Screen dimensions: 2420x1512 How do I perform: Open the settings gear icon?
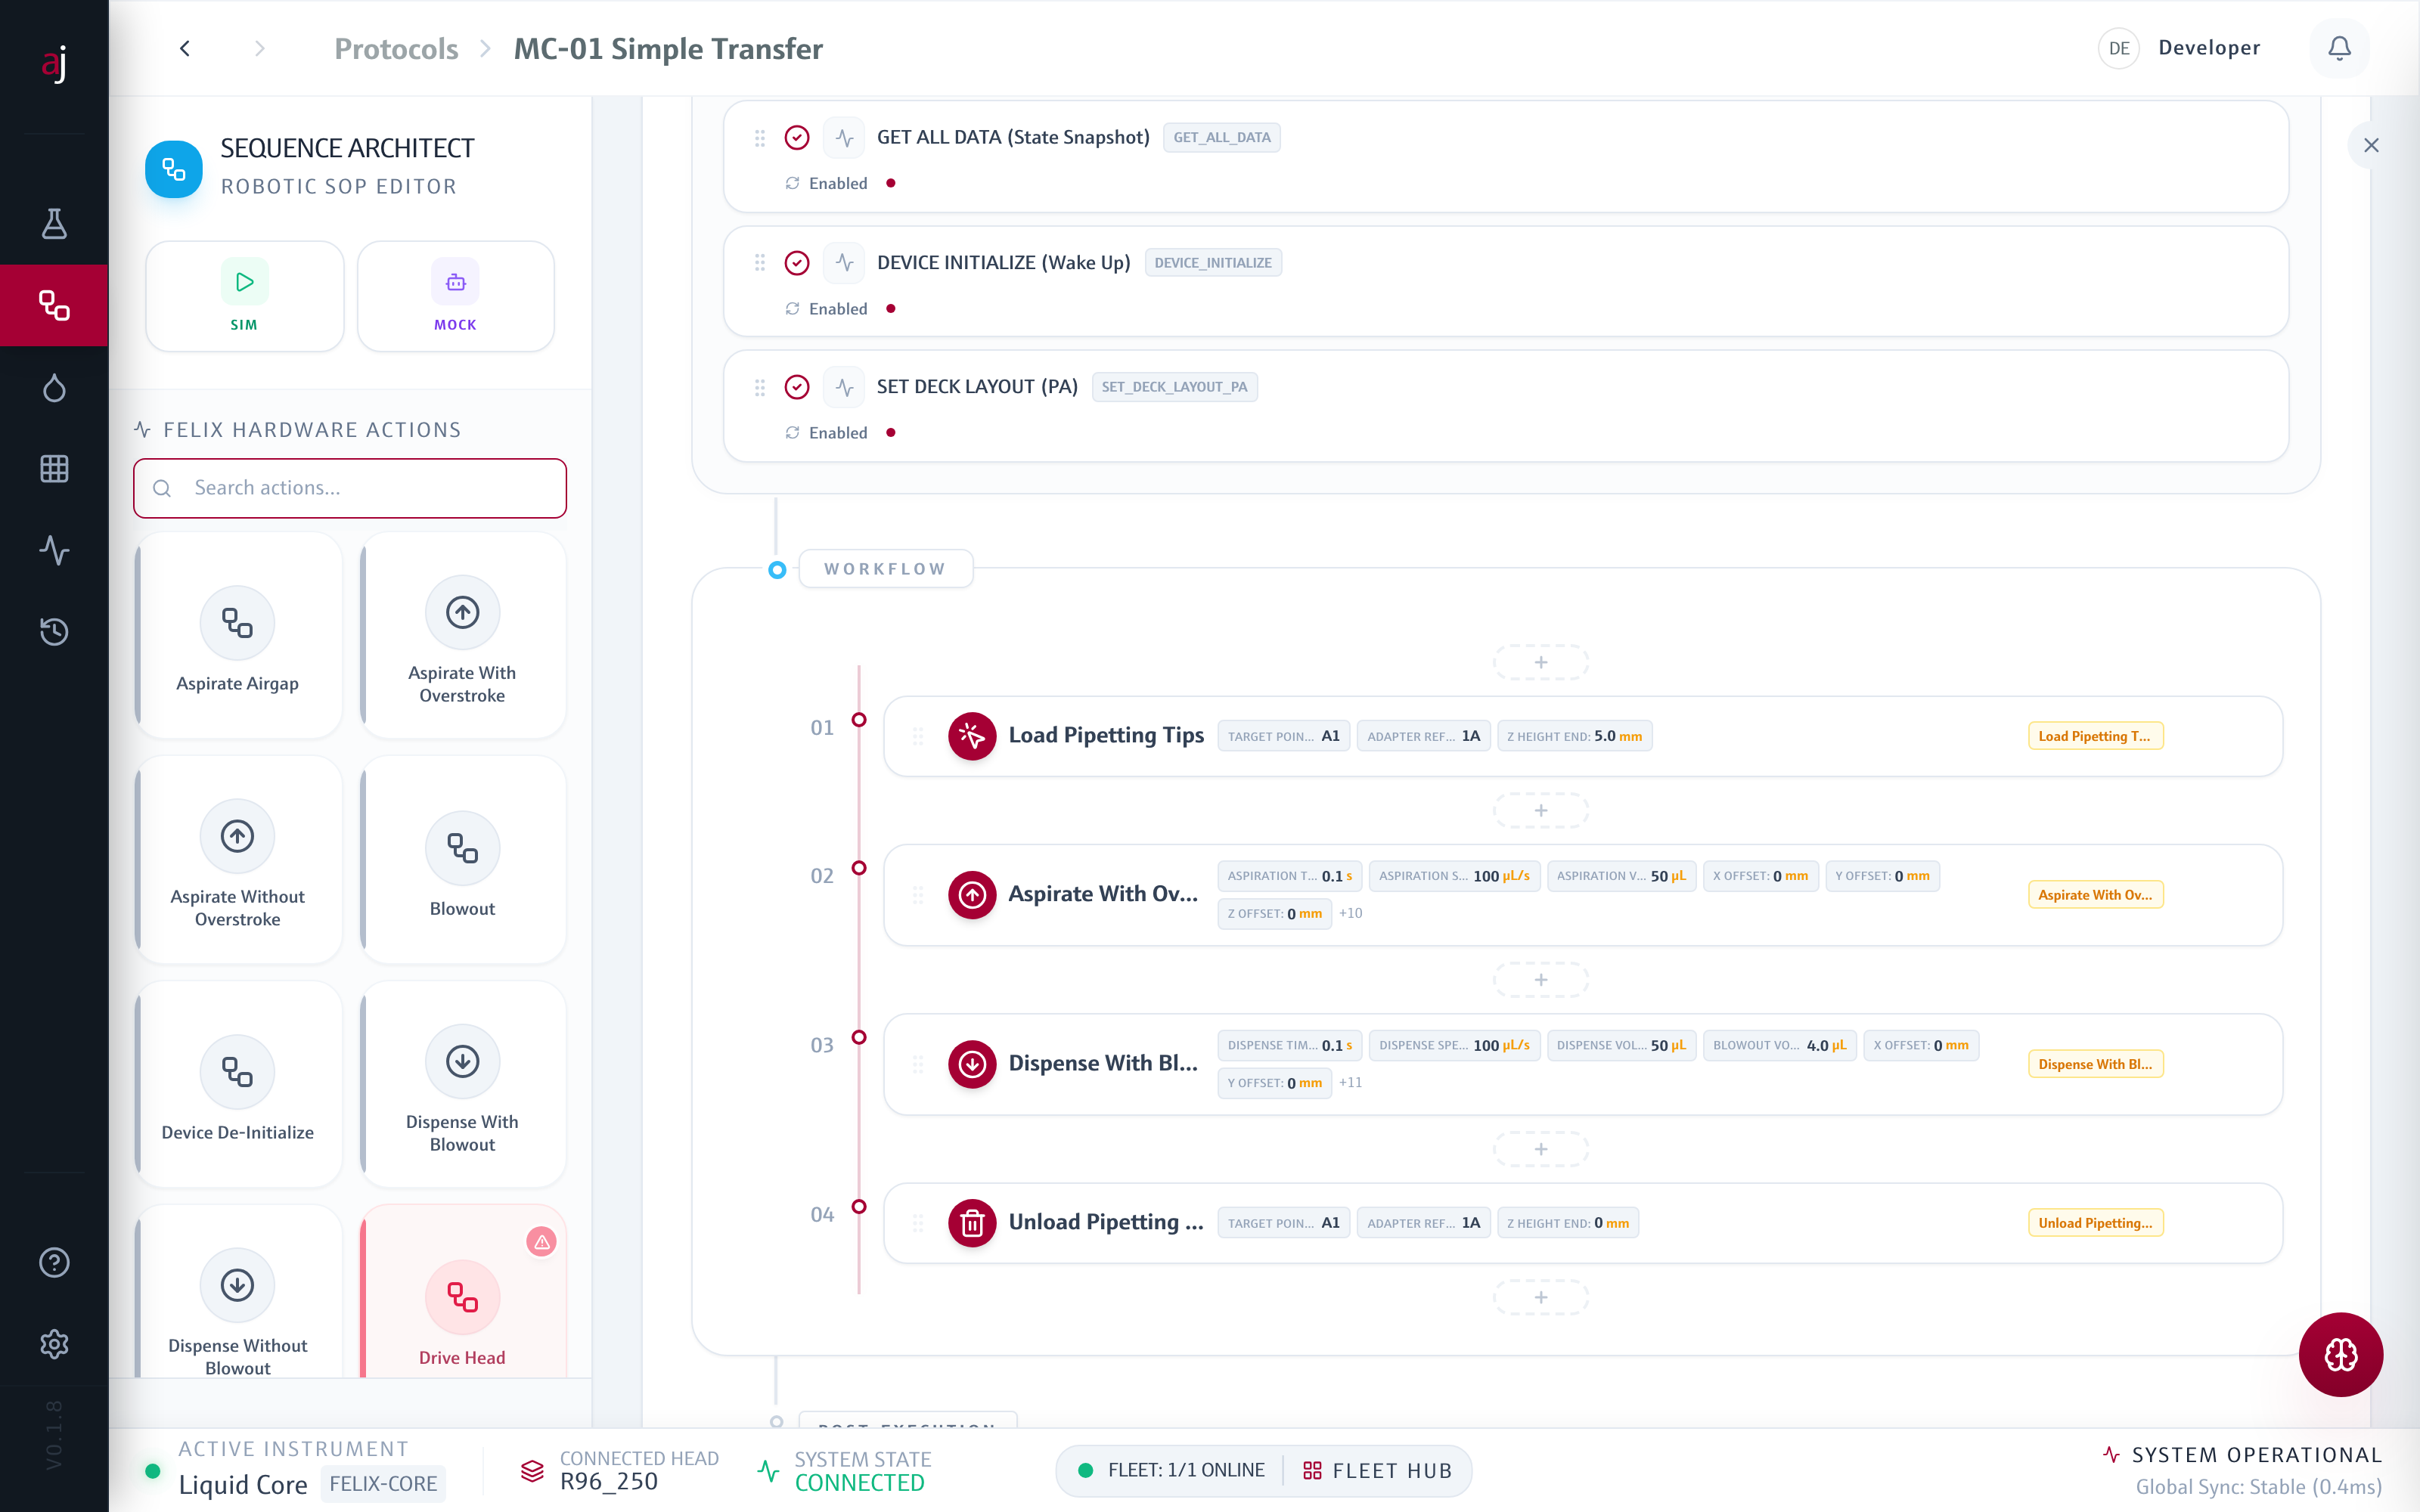(x=54, y=1344)
